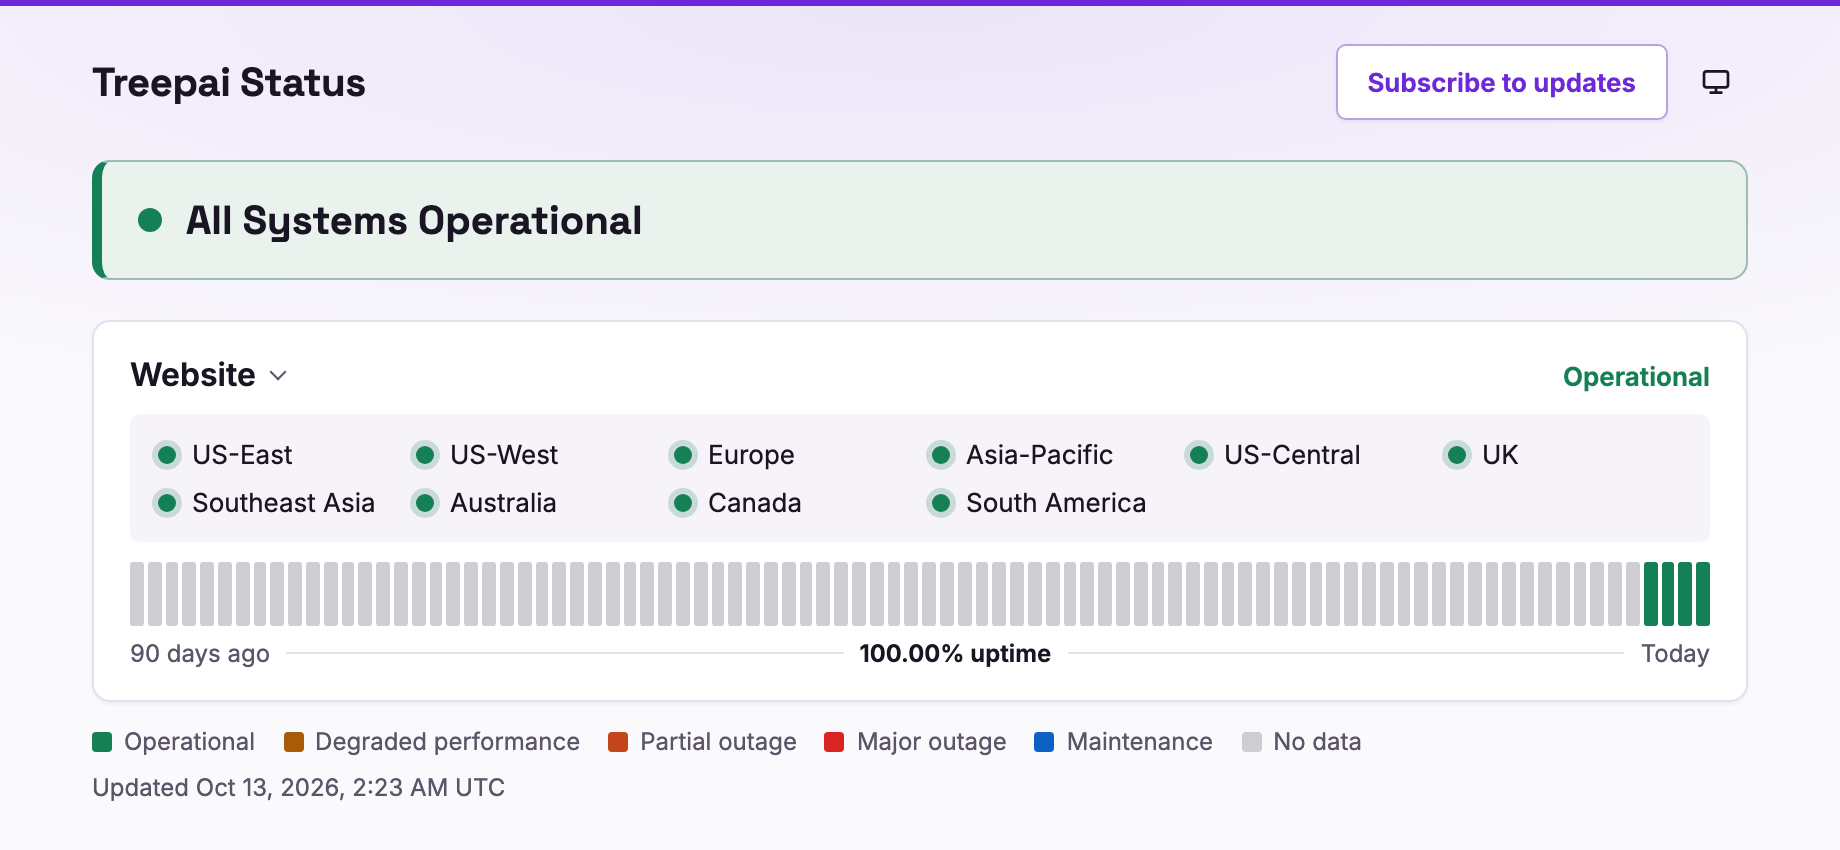Click the US-East status dot
Image resolution: width=1840 pixels, height=850 pixels.
[167, 455]
